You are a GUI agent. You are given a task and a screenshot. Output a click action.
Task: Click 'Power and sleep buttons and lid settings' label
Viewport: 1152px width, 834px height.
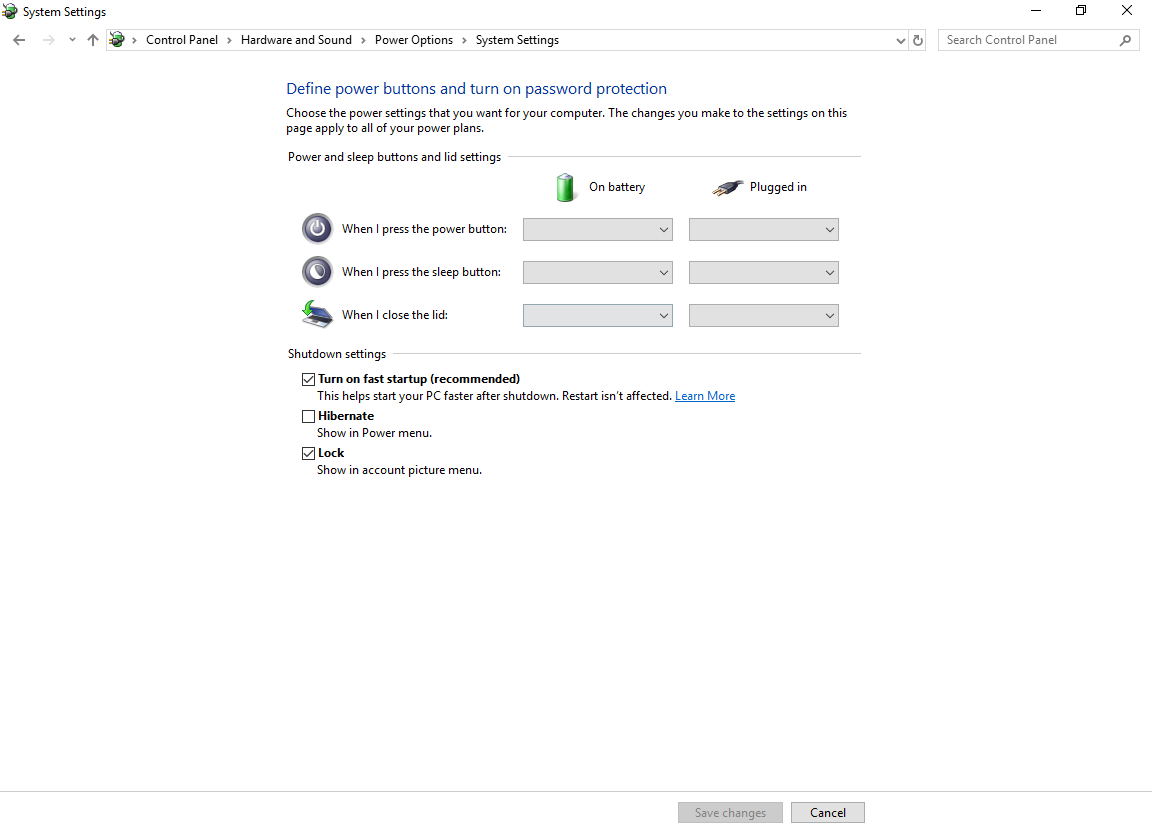click(x=394, y=157)
